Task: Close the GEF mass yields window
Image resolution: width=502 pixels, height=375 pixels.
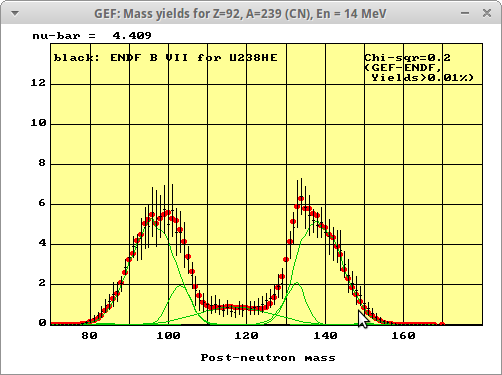Action: tap(487, 13)
